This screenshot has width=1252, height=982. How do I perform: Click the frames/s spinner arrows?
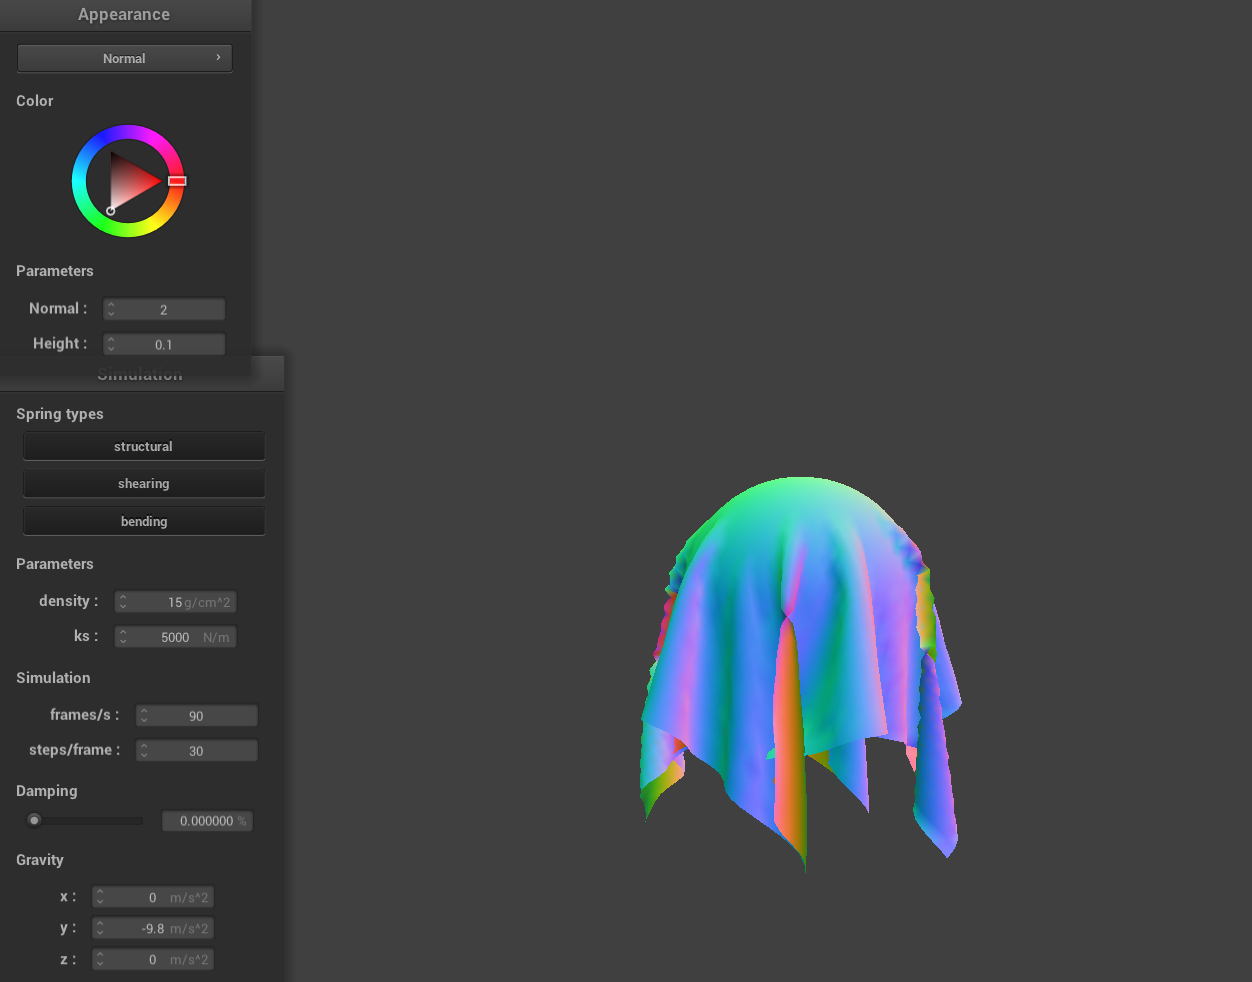tap(144, 716)
